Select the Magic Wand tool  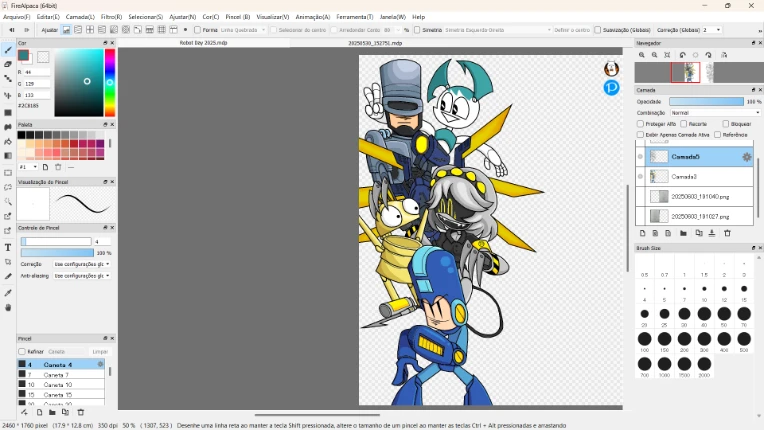coord(8,202)
